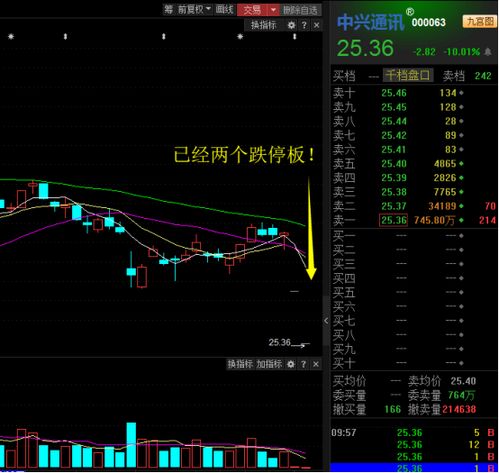Click the 撤卖量 value 214638
The width and height of the screenshot is (499, 473).
pyautogui.click(x=459, y=409)
